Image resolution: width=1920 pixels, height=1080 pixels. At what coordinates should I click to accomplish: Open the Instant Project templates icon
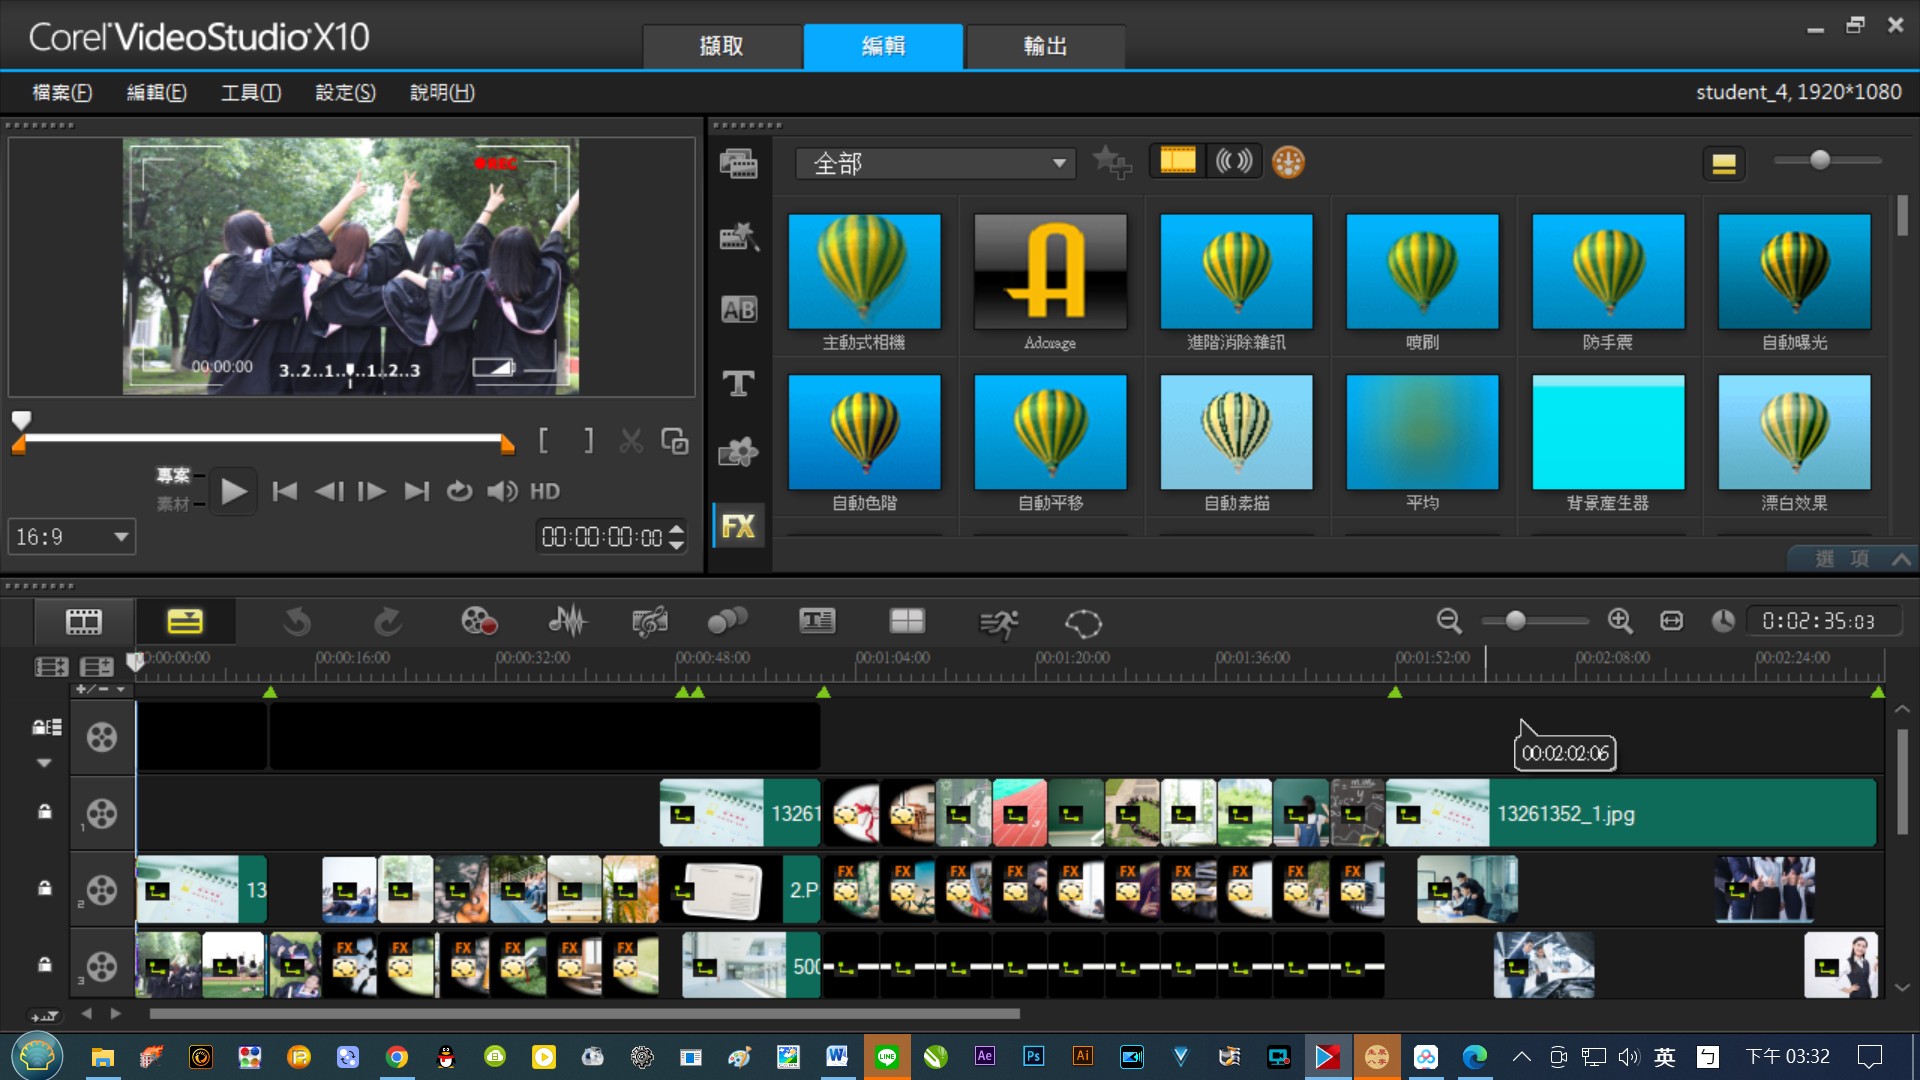(739, 237)
